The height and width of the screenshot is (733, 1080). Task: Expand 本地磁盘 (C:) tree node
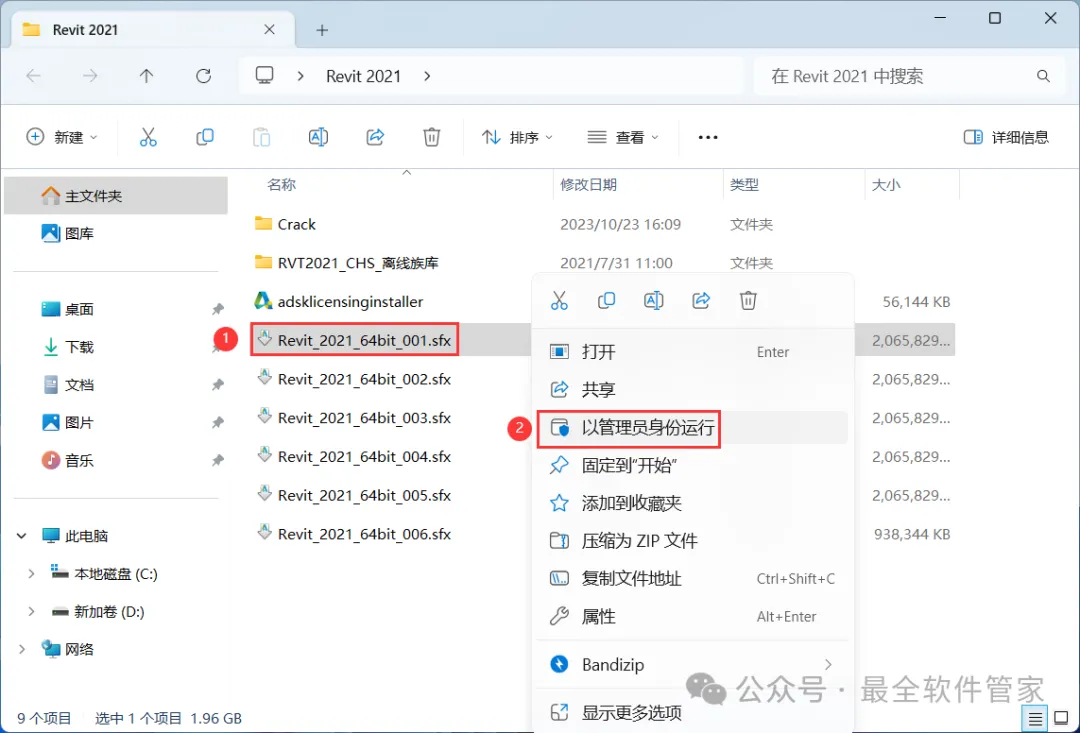(x=31, y=574)
